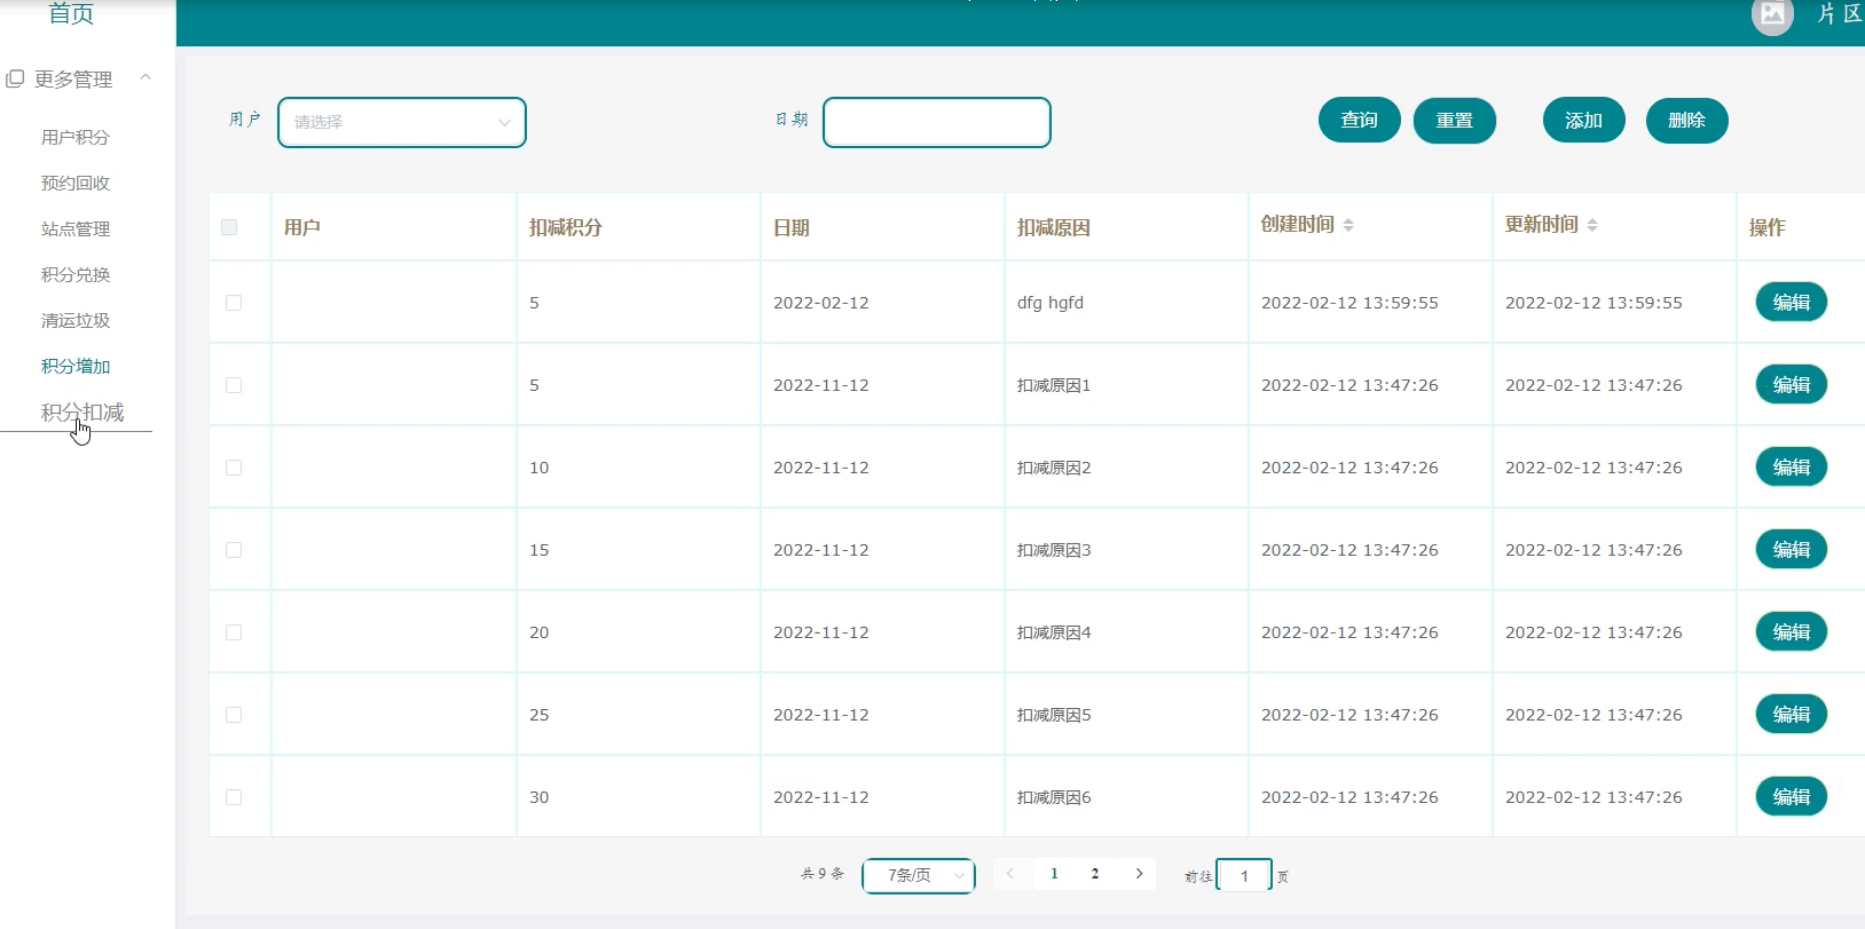Edit the 扣减原因1 row
This screenshot has width=1865, height=929.
point(1791,385)
